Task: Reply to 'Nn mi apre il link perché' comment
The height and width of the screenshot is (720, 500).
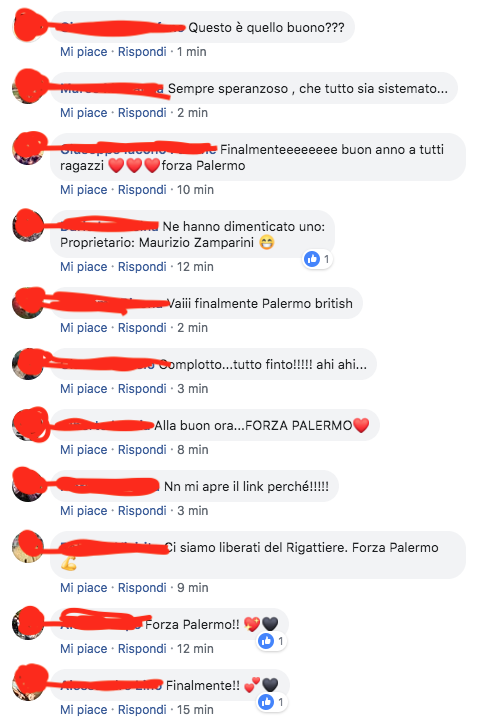Action: pos(142,511)
